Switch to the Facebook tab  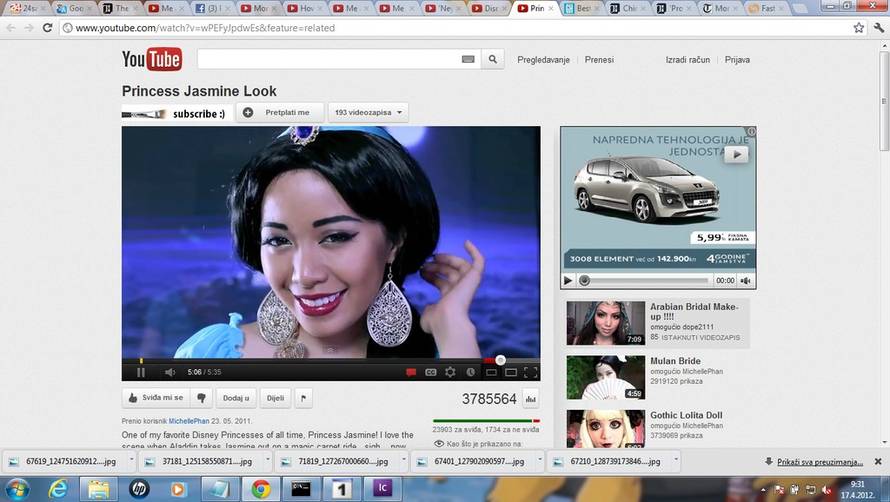pyautogui.click(x=213, y=9)
